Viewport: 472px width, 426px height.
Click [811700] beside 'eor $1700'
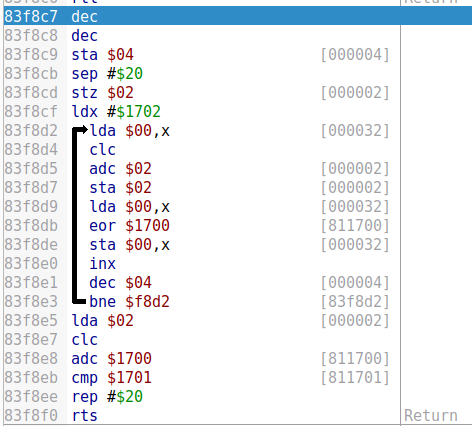(355, 225)
